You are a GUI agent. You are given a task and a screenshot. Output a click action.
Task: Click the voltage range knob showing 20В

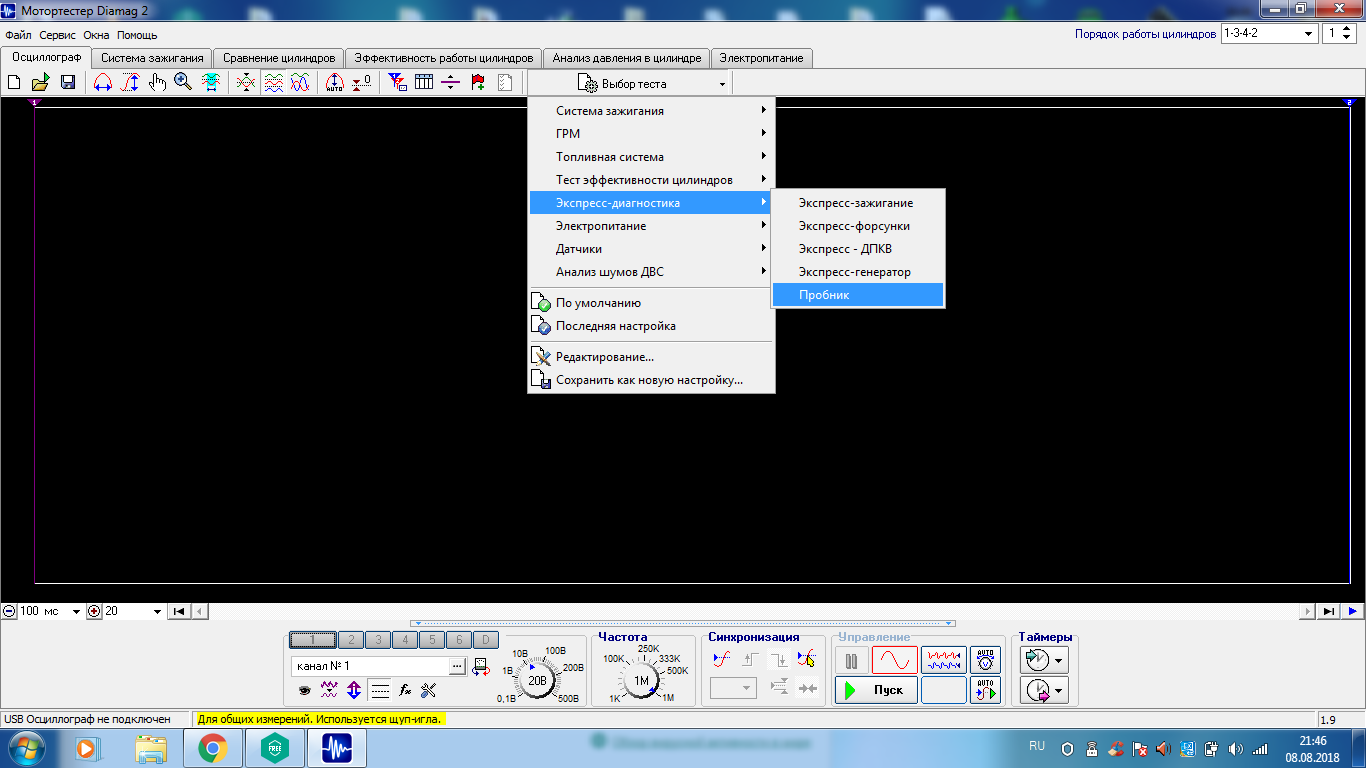[538, 680]
